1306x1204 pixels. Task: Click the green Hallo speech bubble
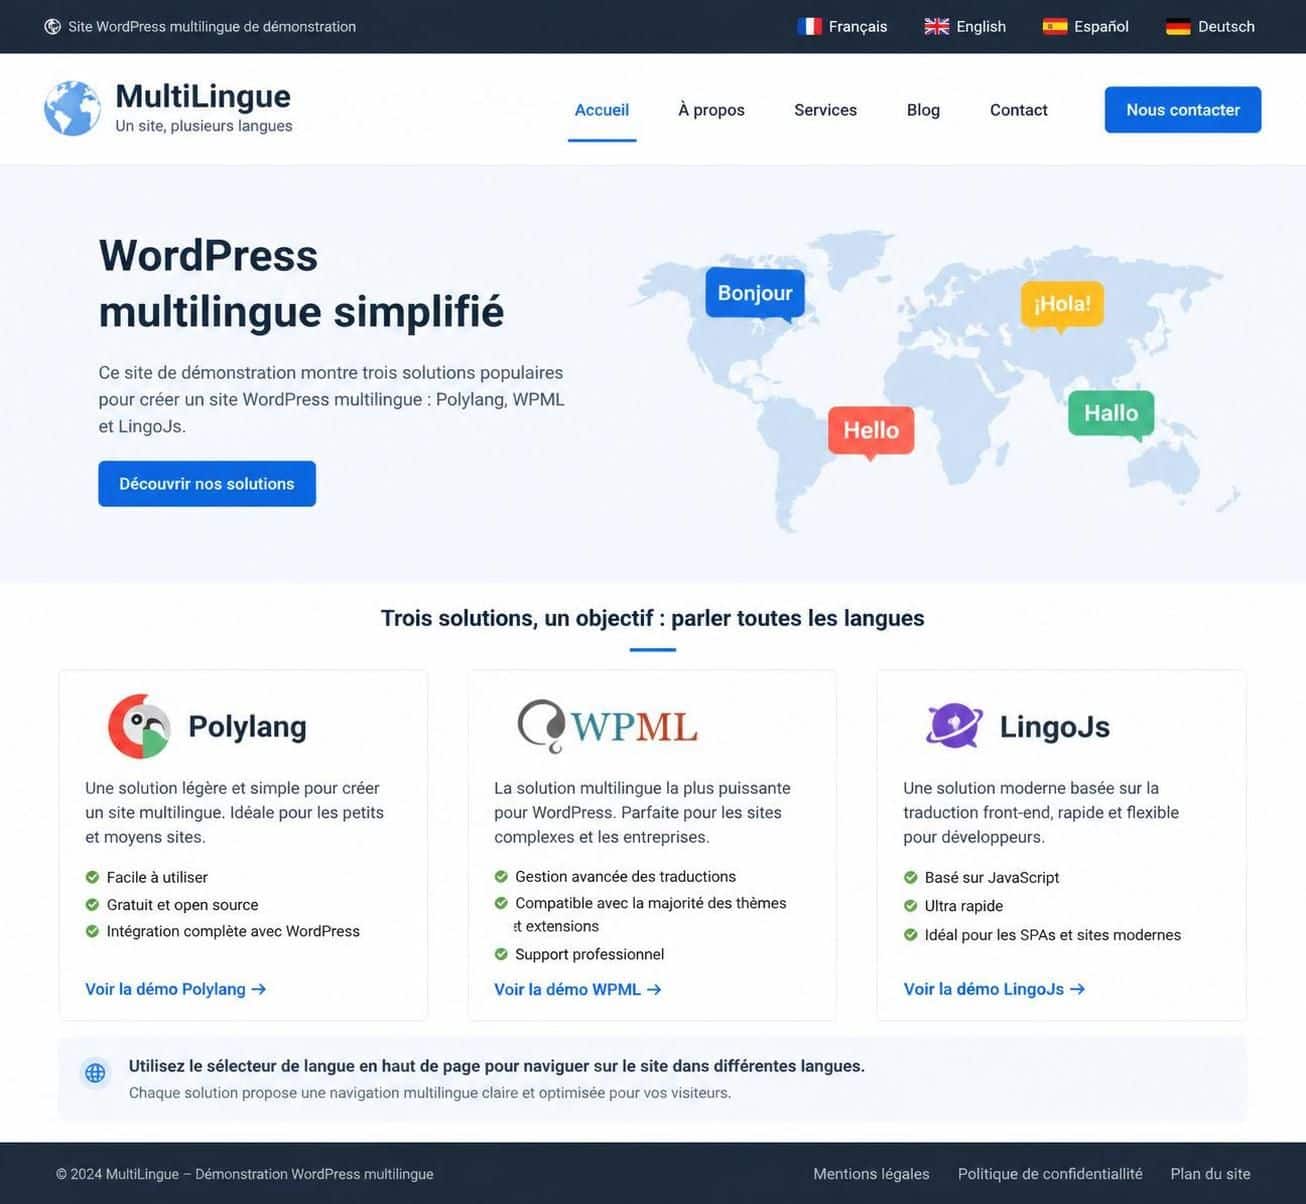tap(1111, 415)
